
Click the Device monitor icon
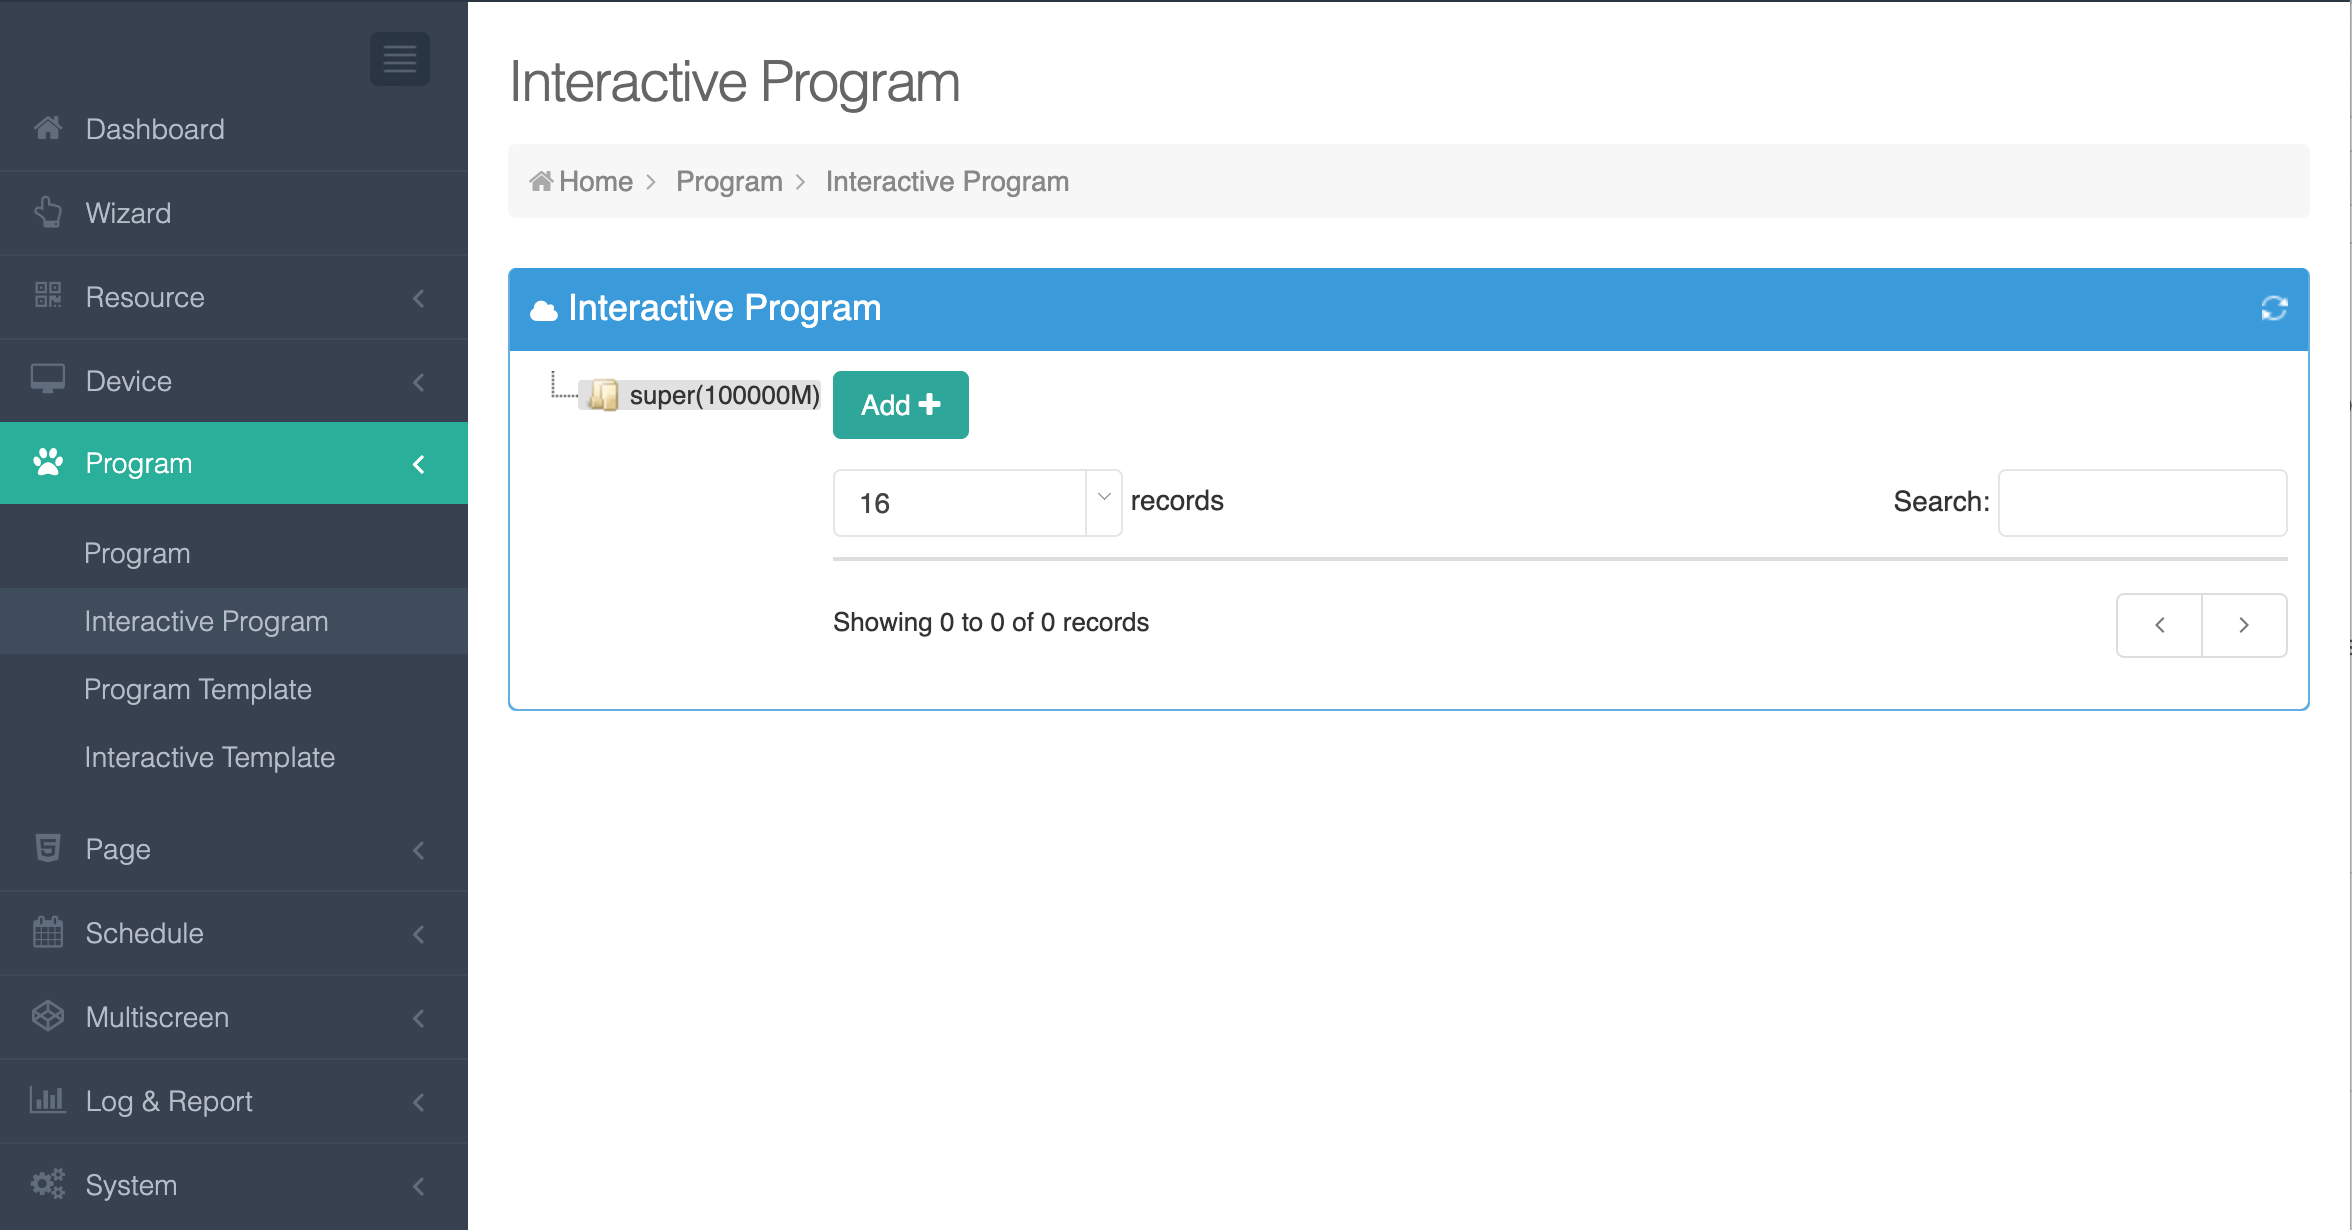47,380
